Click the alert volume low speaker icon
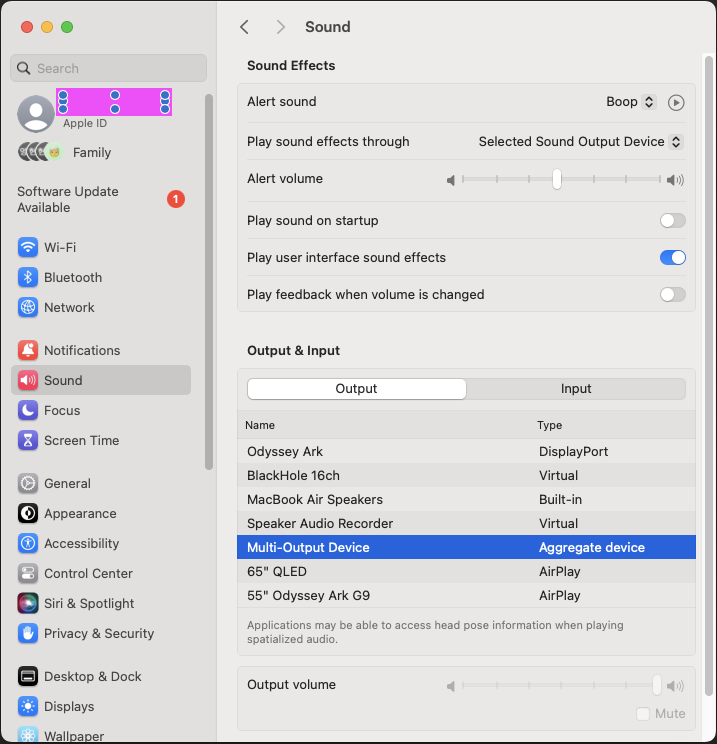 (x=451, y=180)
